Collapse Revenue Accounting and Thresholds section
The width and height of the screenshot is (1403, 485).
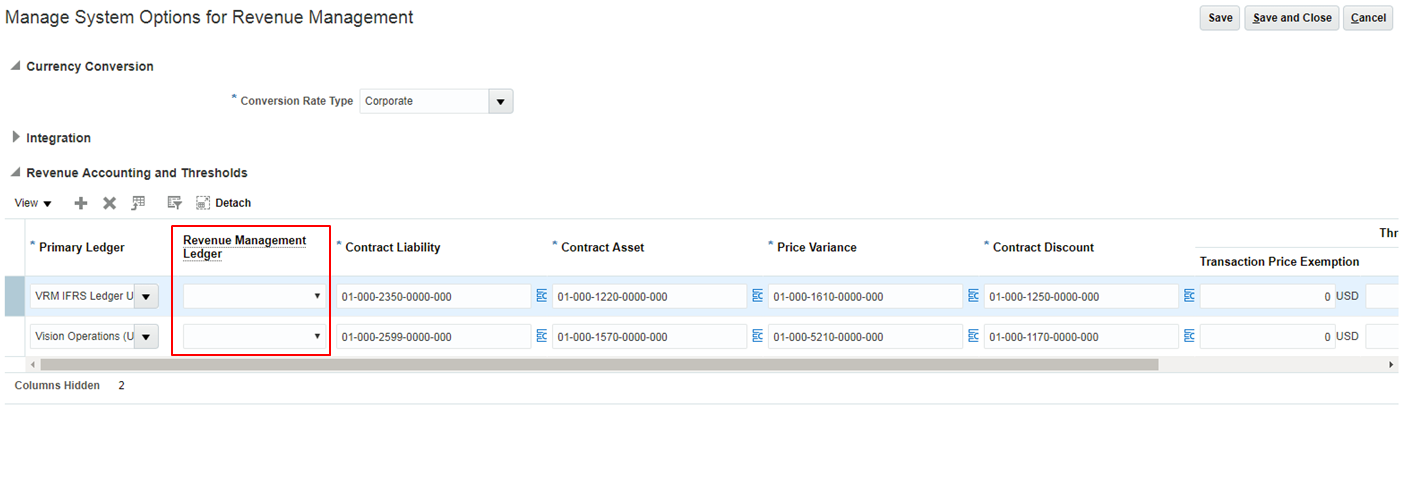tap(15, 173)
